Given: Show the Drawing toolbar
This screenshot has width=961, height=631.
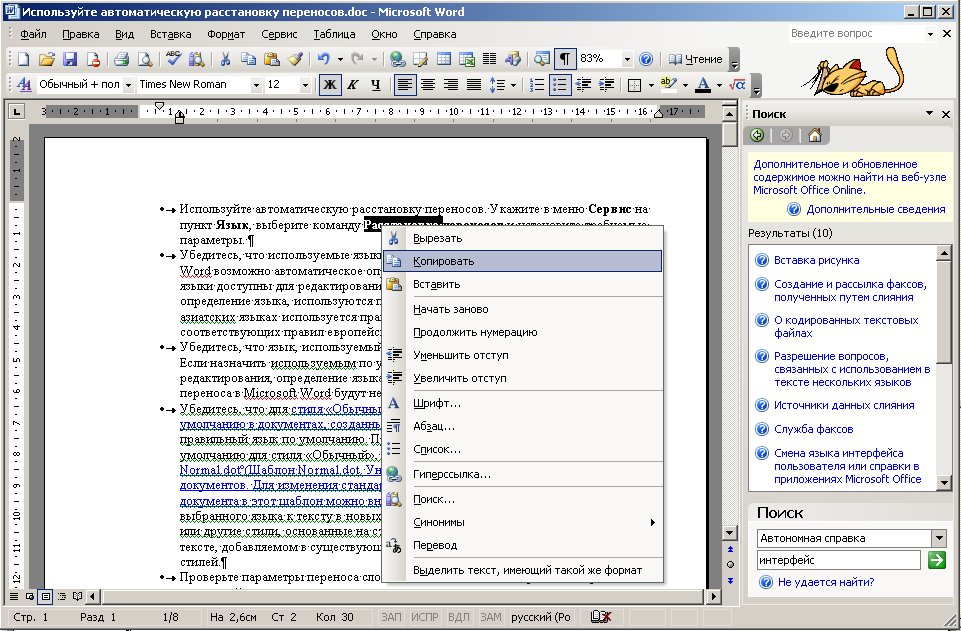Looking at the screenshot, I should click(x=513, y=59).
